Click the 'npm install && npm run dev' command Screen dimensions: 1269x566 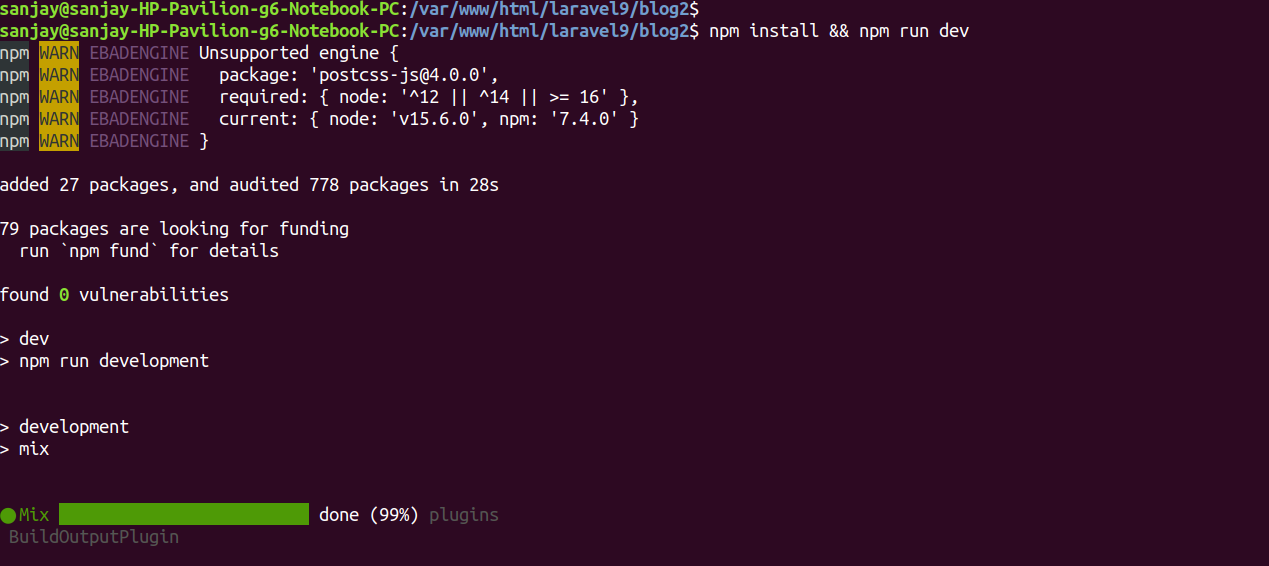pyautogui.click(x=839, y=31)
